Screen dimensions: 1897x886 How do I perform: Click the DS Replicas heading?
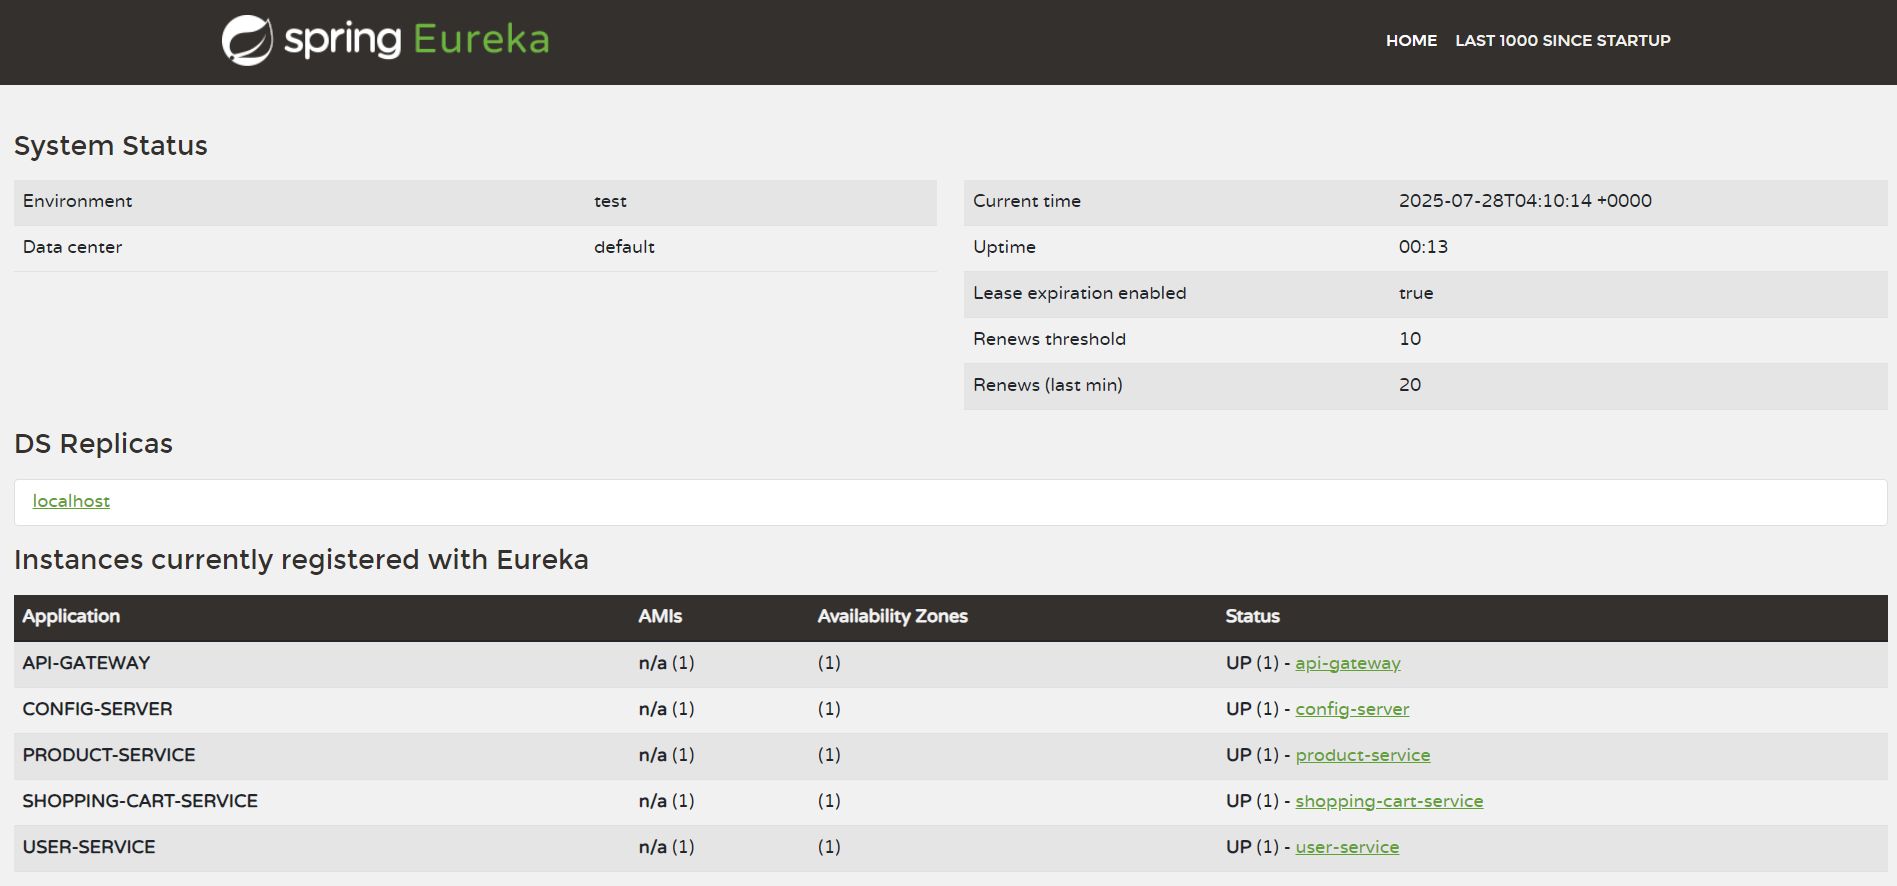(x=93, y=444)
